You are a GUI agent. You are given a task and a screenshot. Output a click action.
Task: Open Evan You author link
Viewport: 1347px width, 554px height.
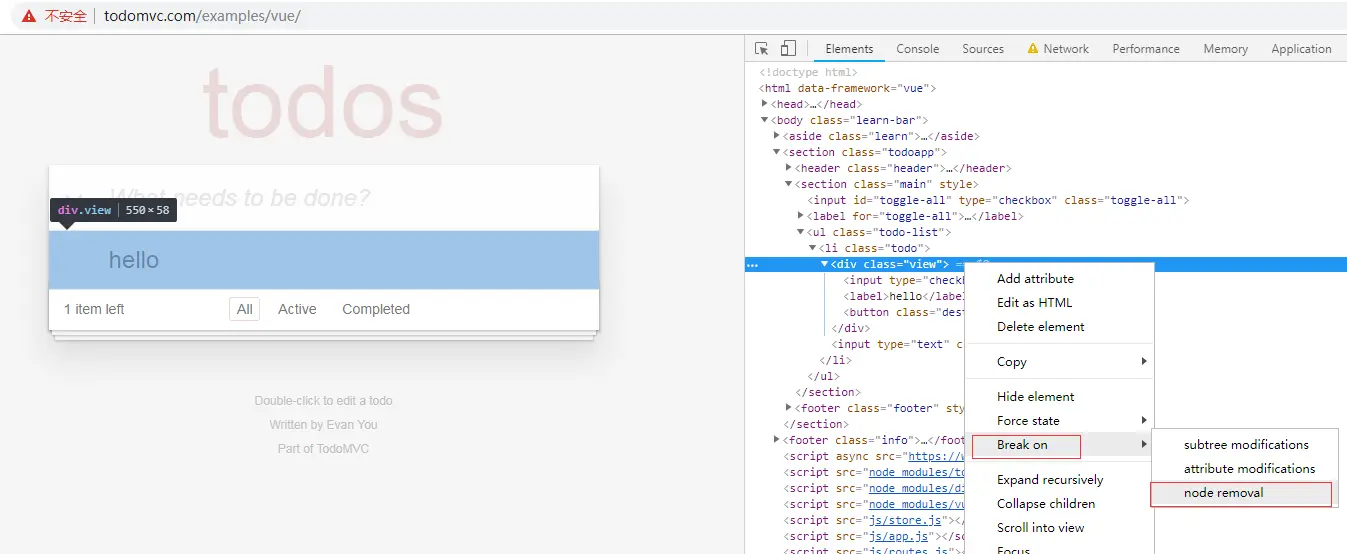tap(352, 425)
